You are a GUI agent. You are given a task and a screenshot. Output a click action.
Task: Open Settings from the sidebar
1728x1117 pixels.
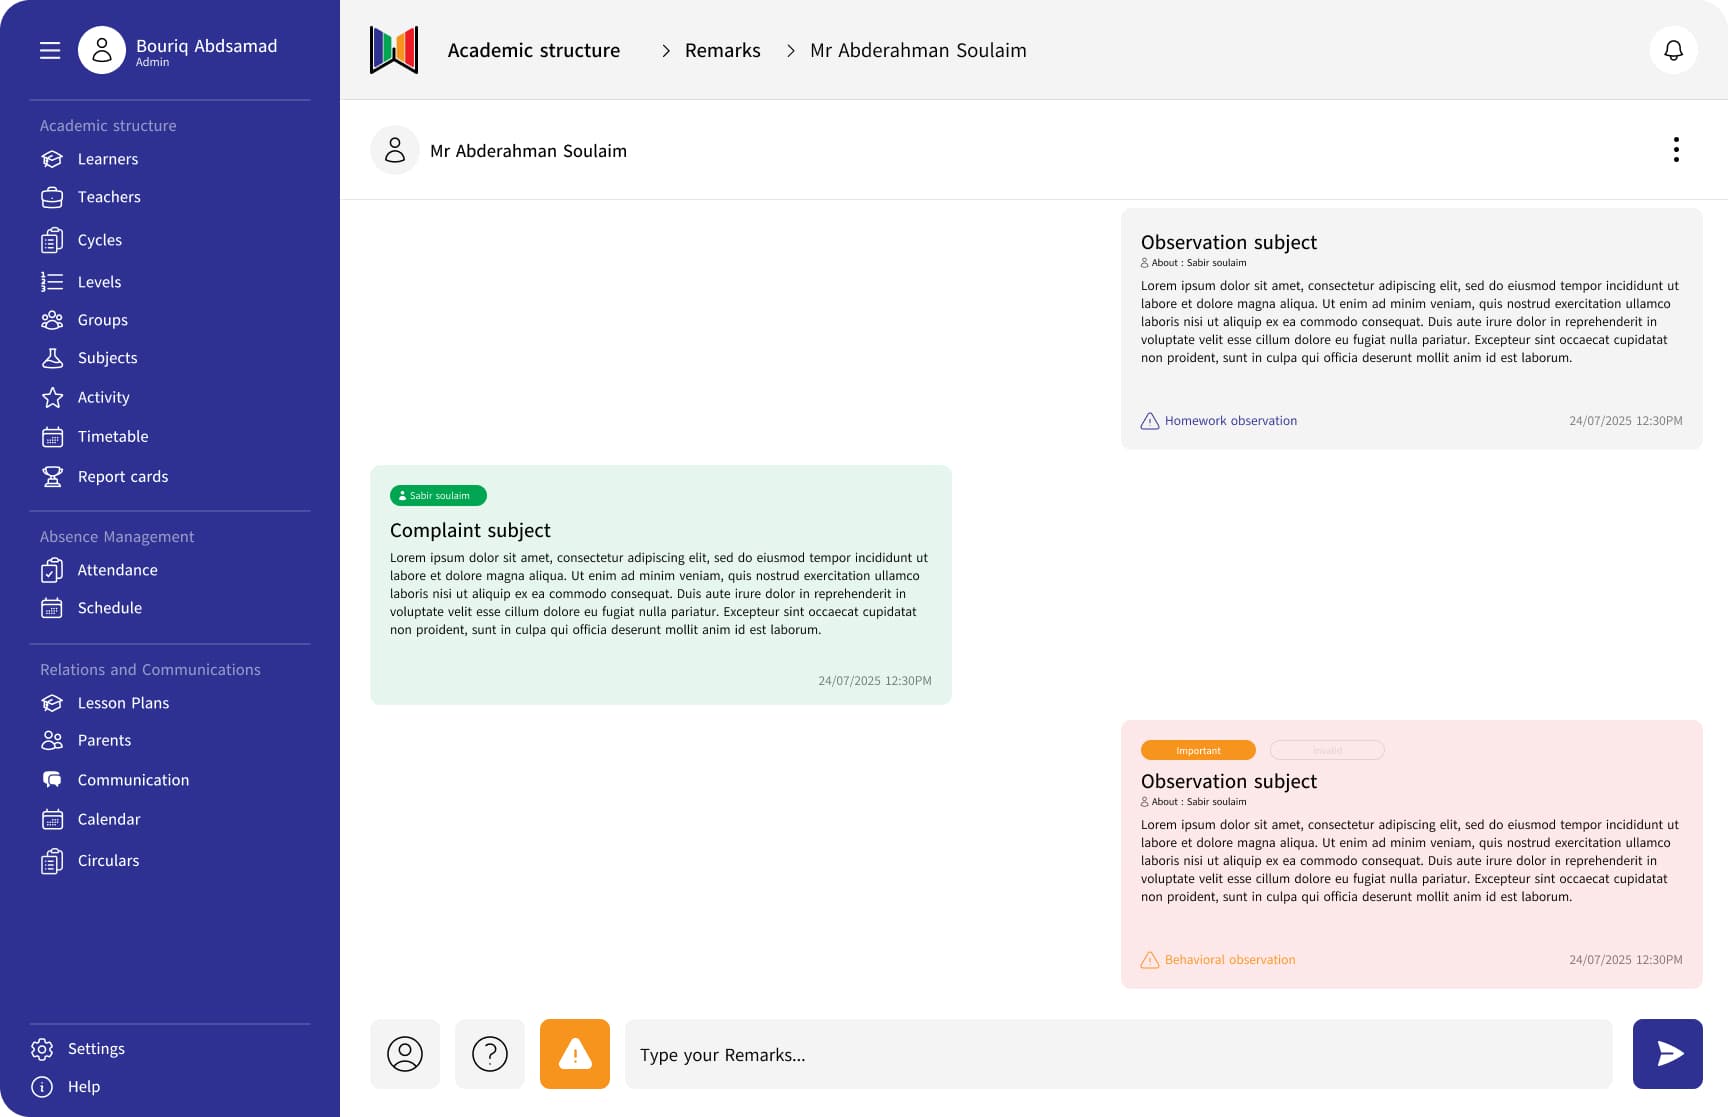point(95,1048)
